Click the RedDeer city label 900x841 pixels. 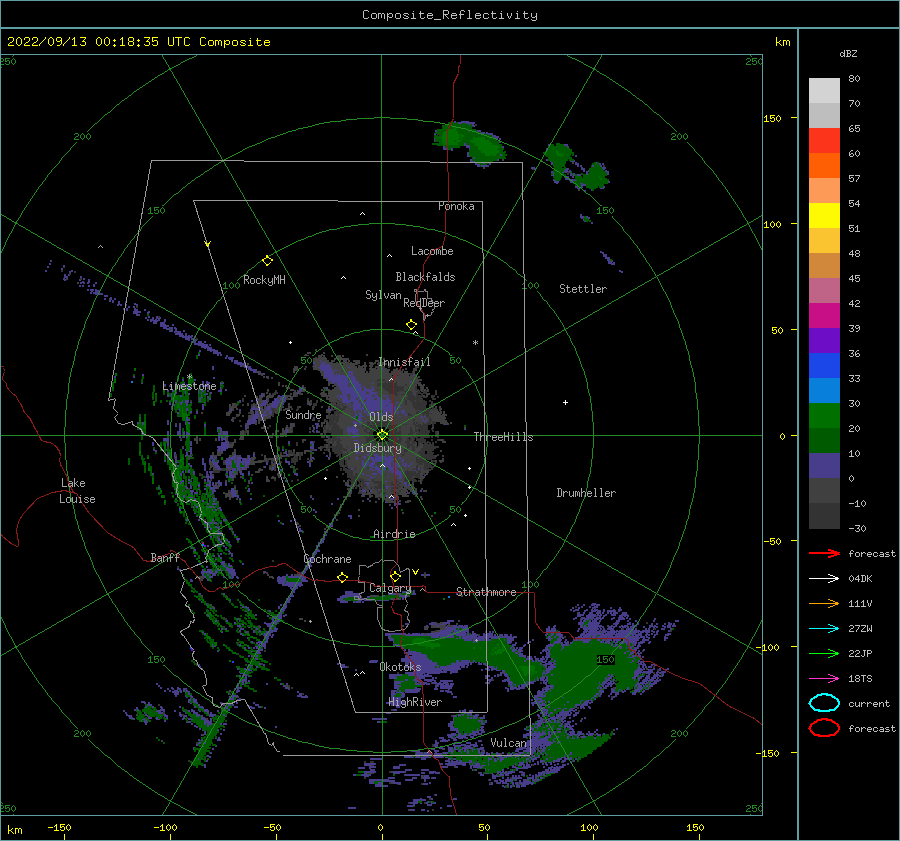pos(424,303)
